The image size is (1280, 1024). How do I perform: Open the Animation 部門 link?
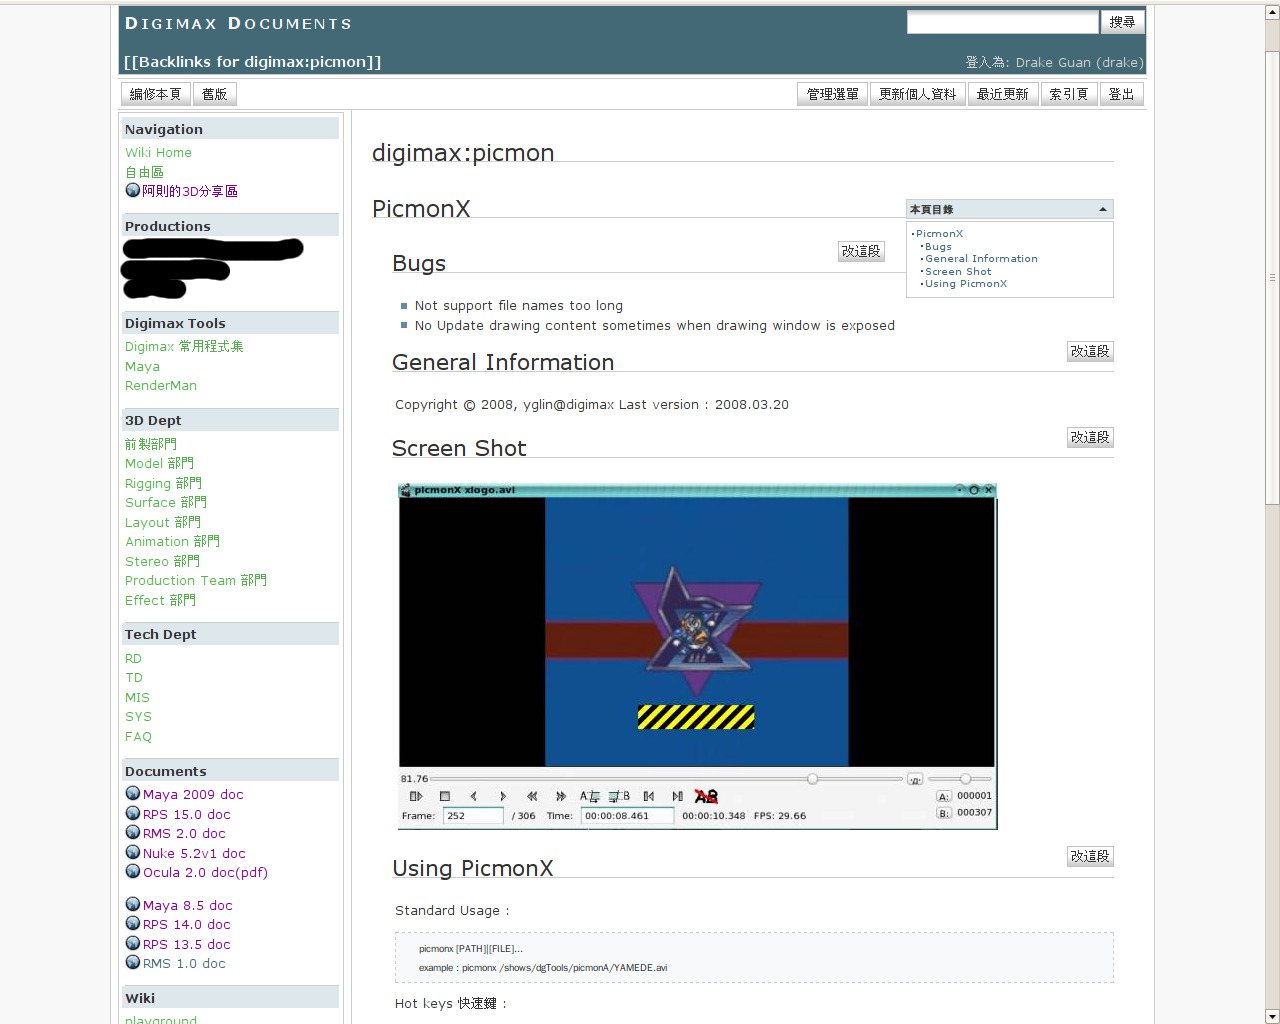point(172,541)
